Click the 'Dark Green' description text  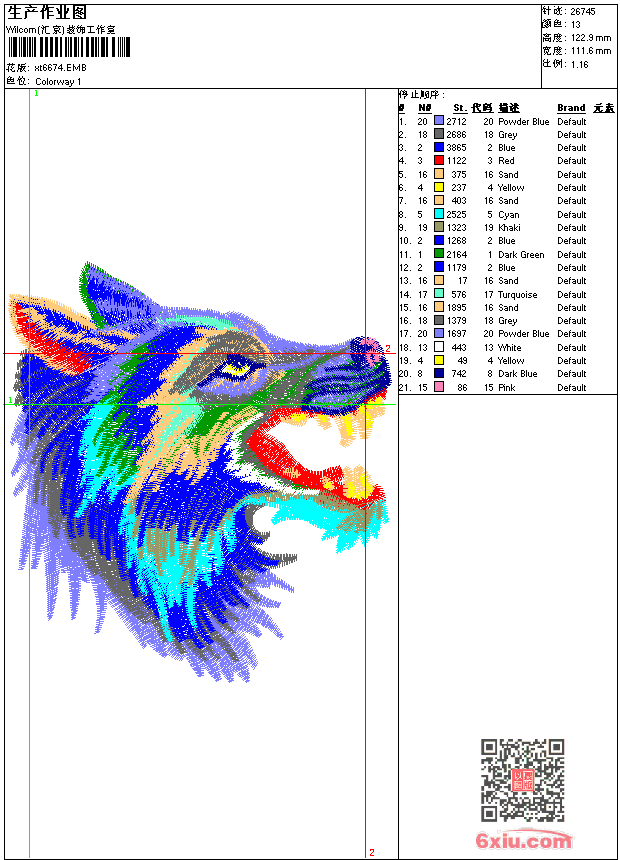tap(521, 254)
